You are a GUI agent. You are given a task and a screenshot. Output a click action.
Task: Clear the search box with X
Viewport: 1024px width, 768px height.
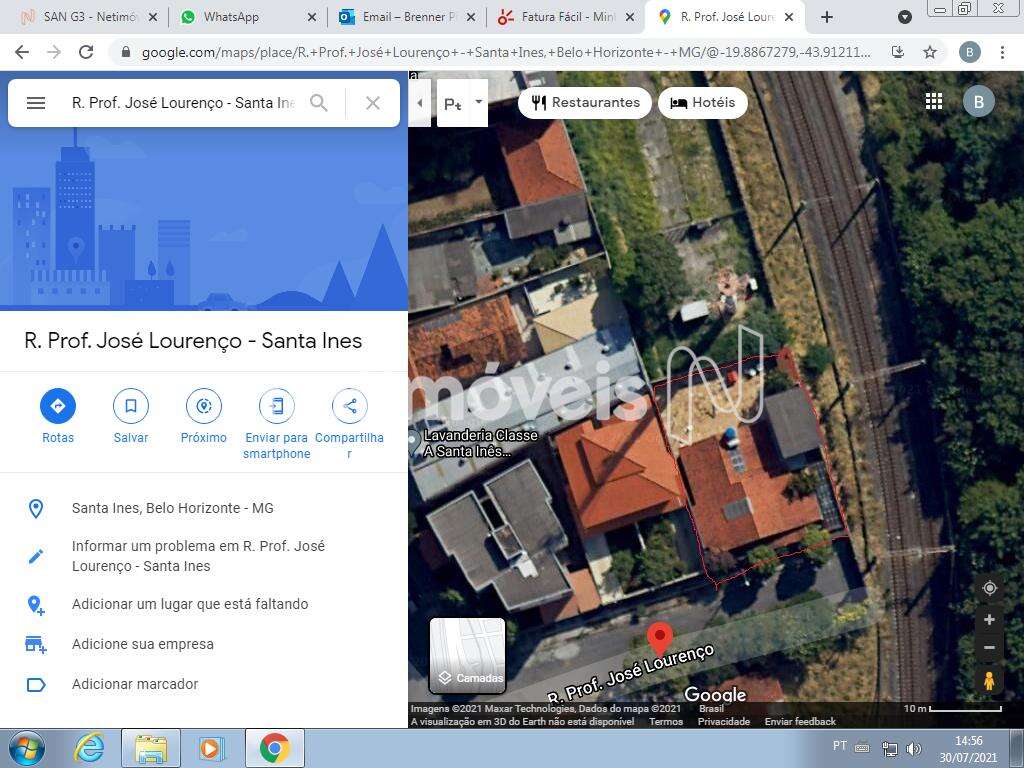point(373,103)
